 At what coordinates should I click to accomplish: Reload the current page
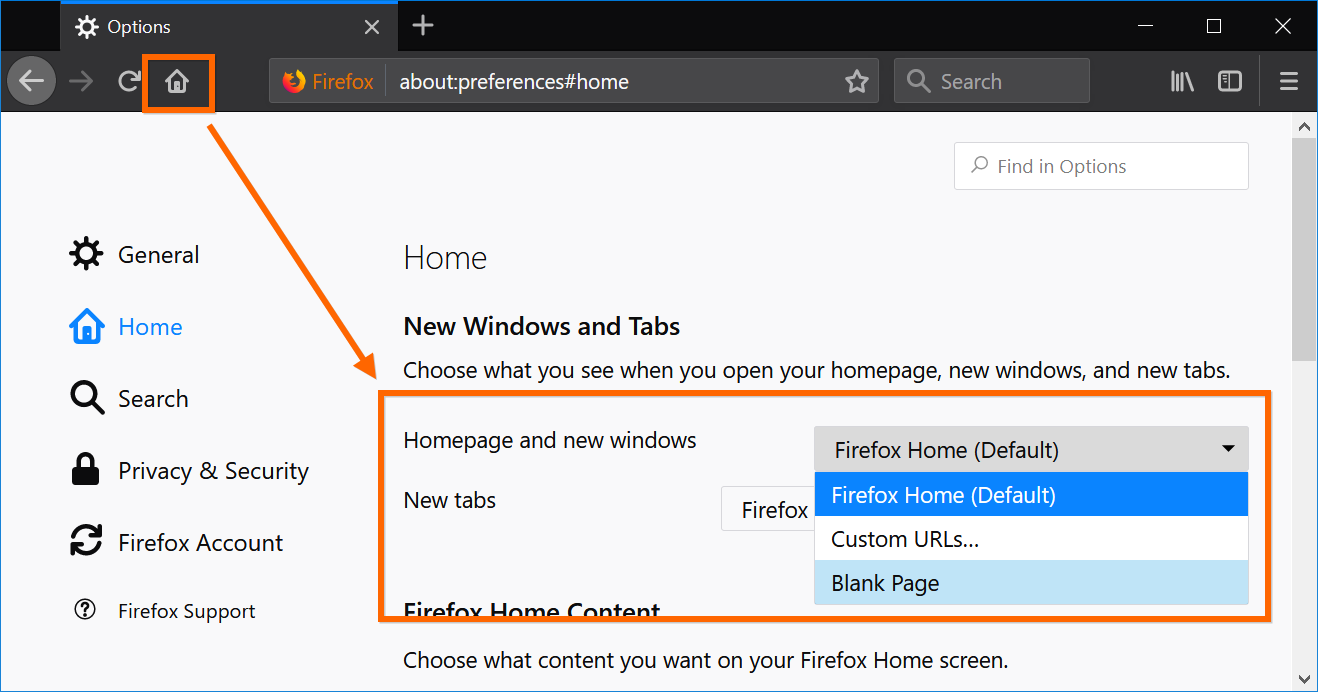click(x=128, y=81)
